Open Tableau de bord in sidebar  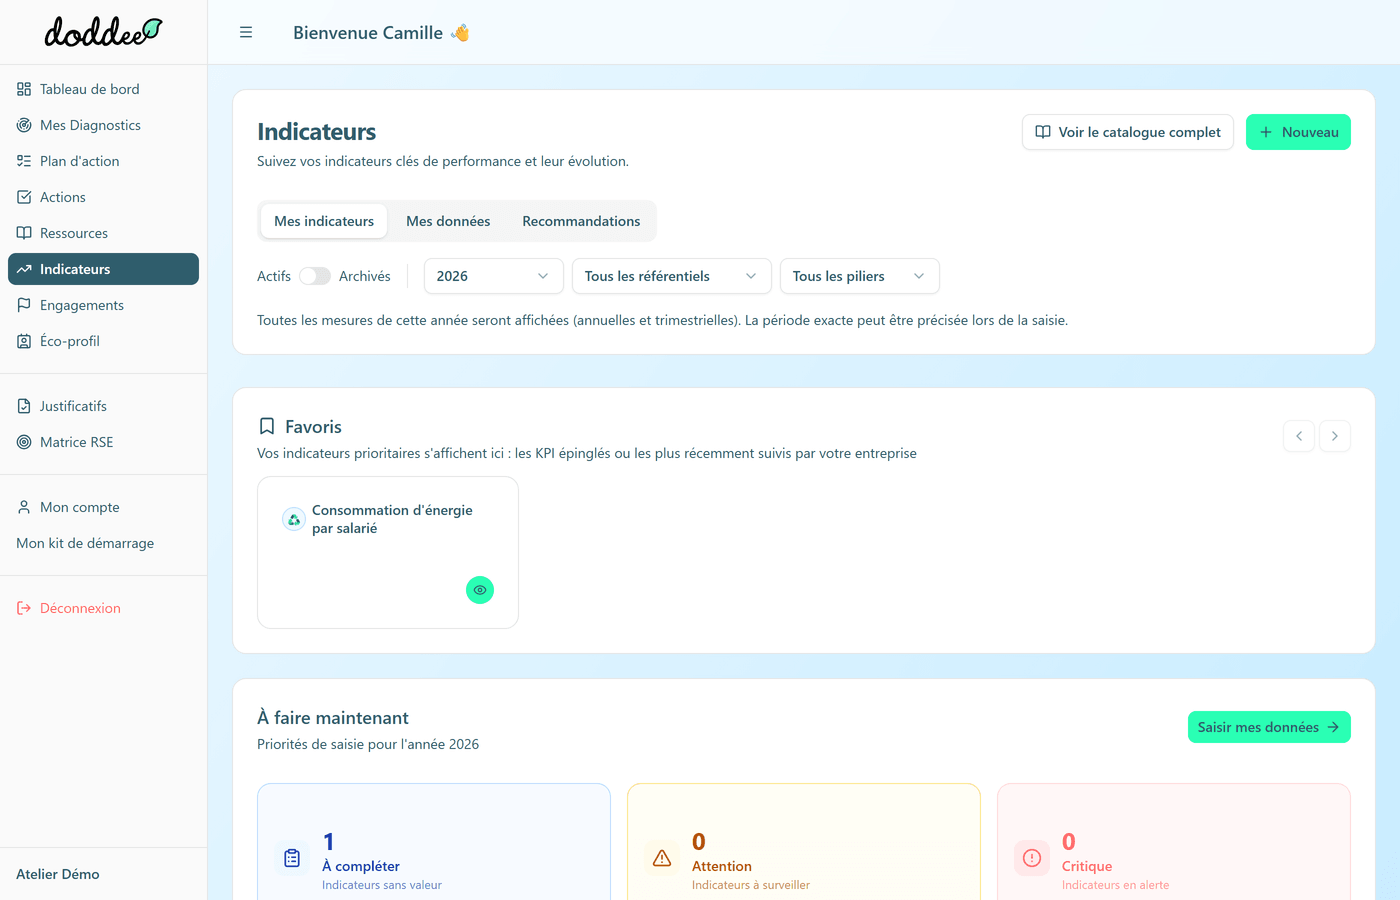click(104, 89)
